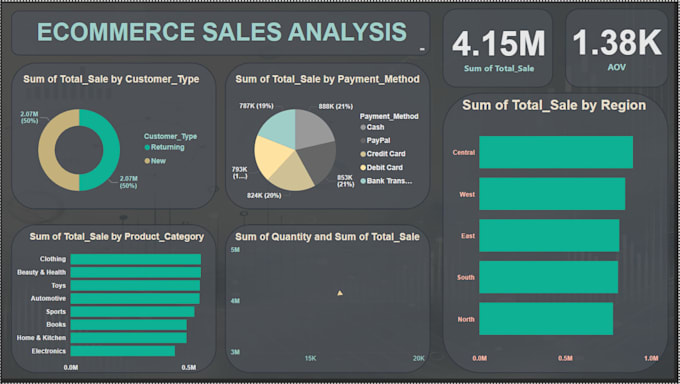Select the West region bar

[x=552, y=194]
